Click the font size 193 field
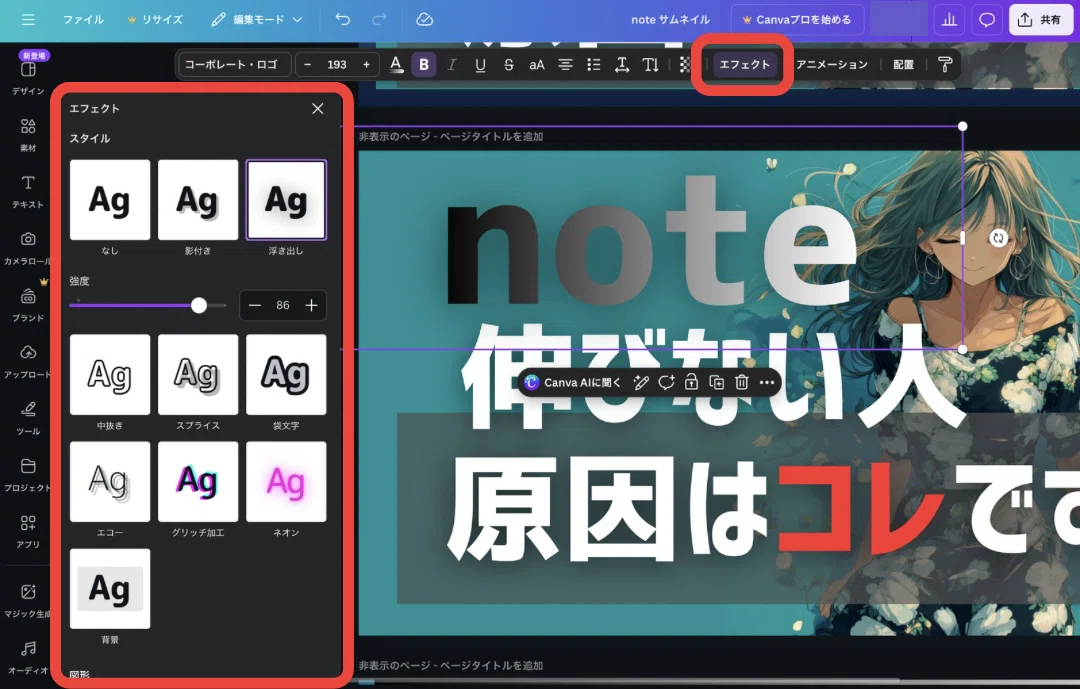The height and width of the screenshot is (689, 1080). coord(337,64)
